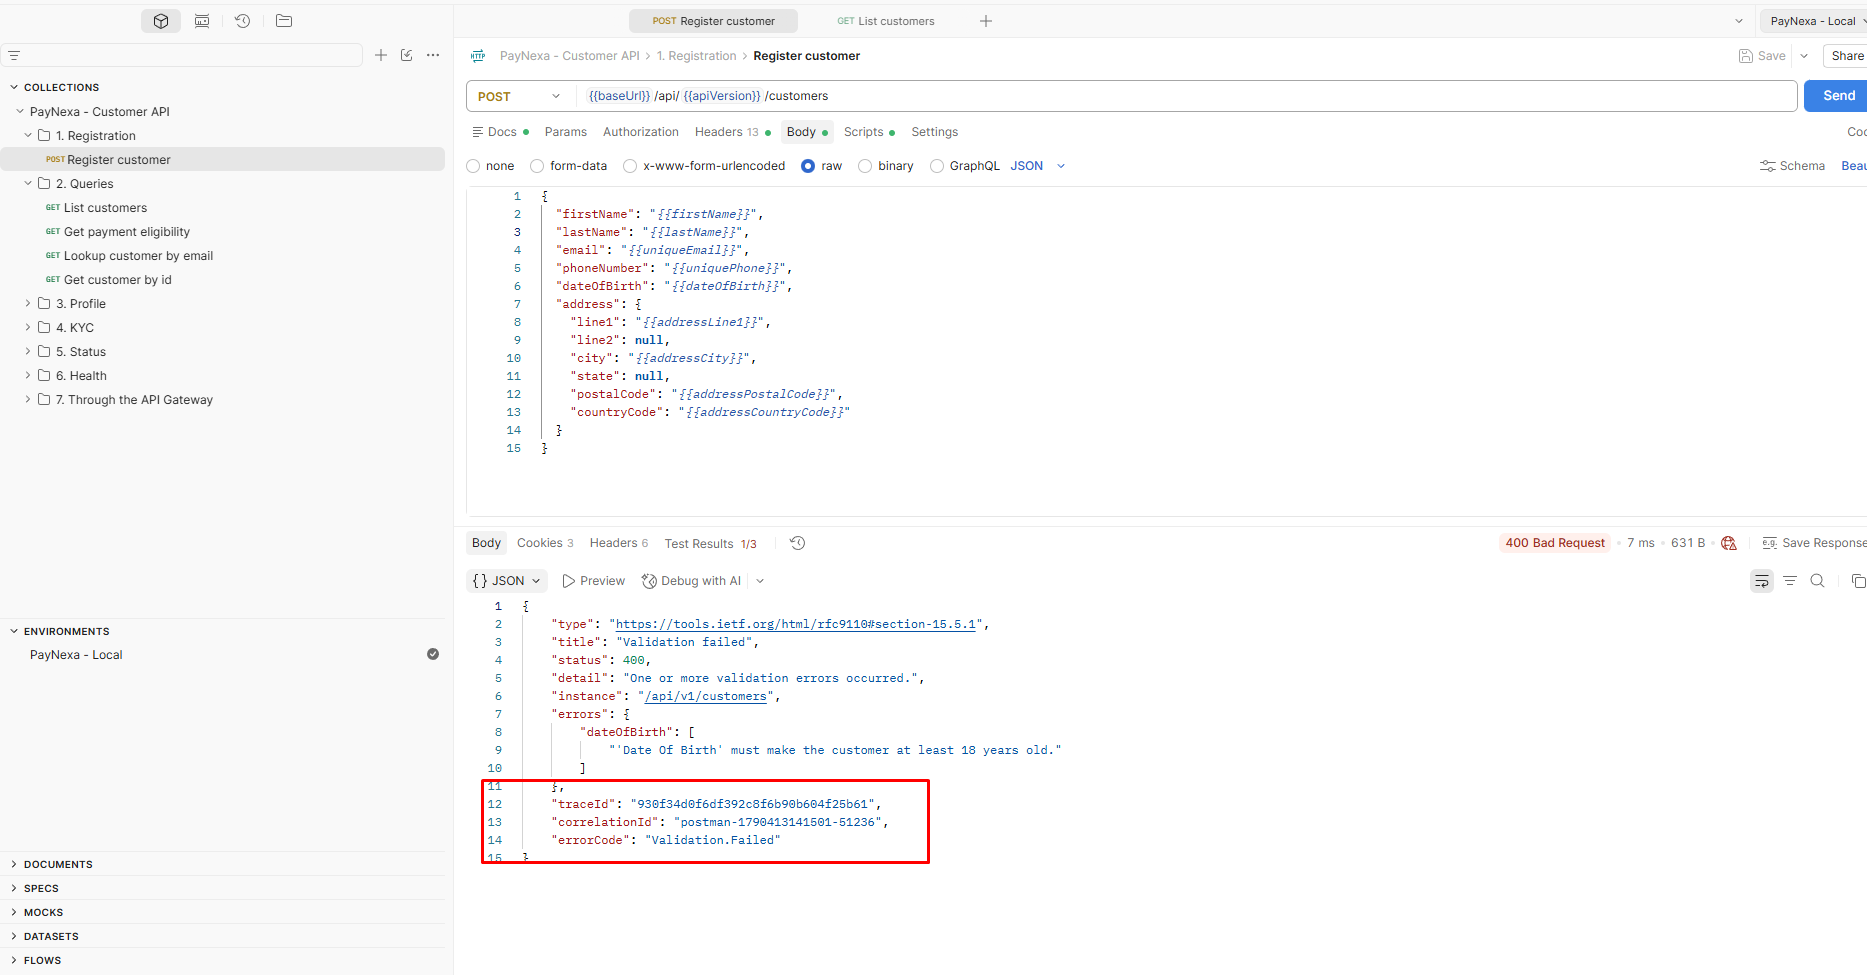Click the response history clock icon

click(797, 543)
